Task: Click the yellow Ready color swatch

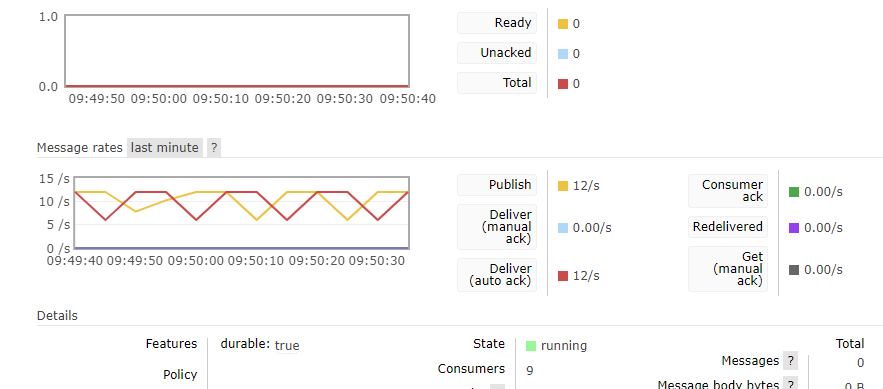Action: click(x=563, y=24)
